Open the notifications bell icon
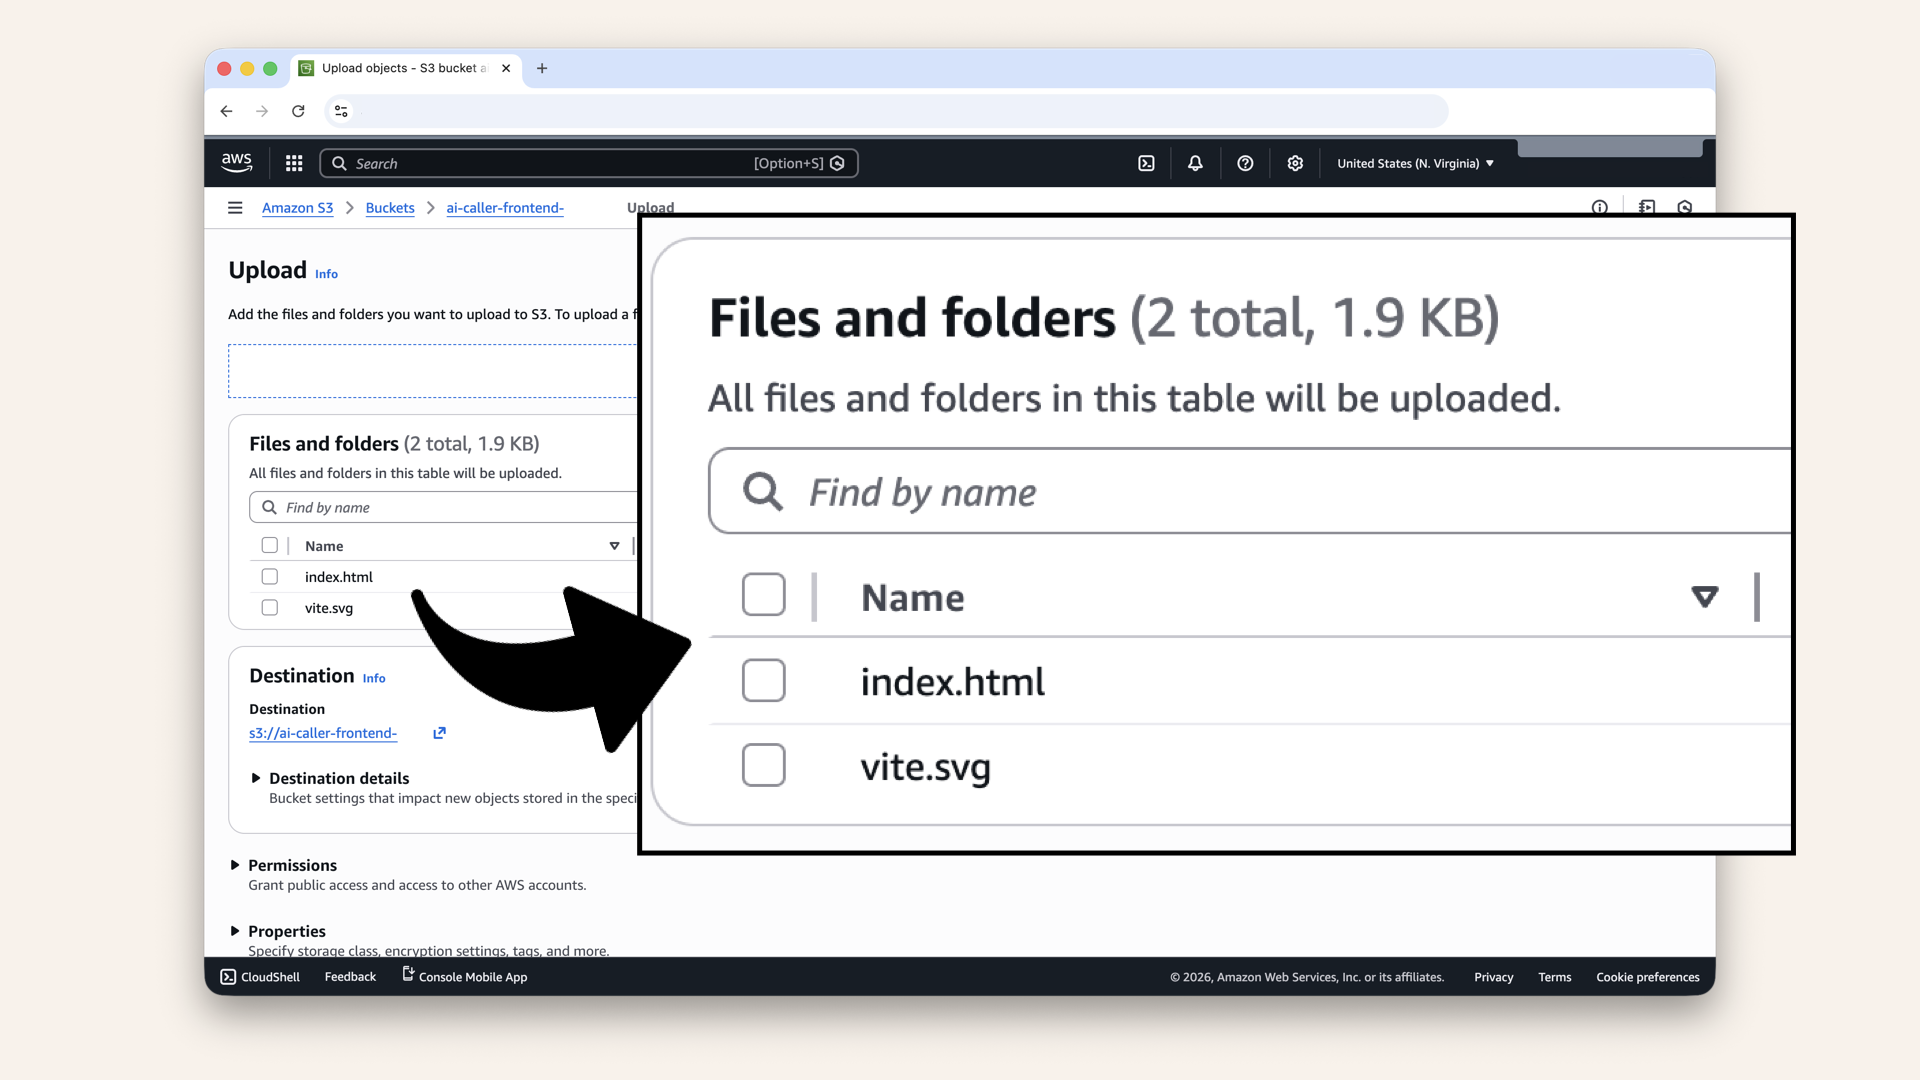Image resolution: width=1920 pixels, height=1080 pixels. click(x=1195, y=162)
